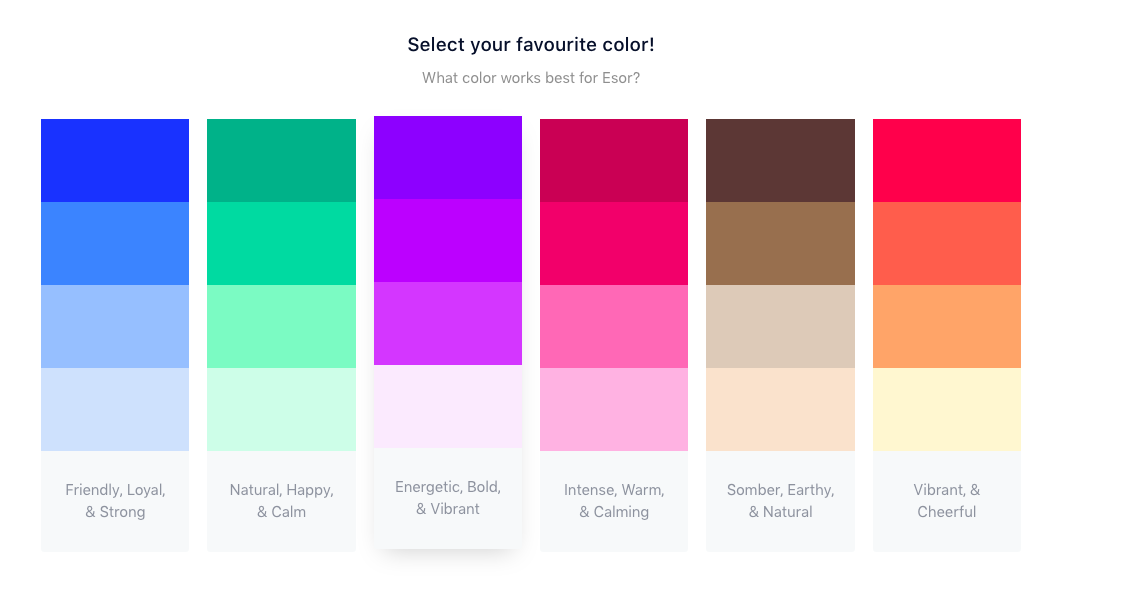
Task: Pick the "Vibrant, & Cheerful" palette label
Action: (x=947, y=501)
